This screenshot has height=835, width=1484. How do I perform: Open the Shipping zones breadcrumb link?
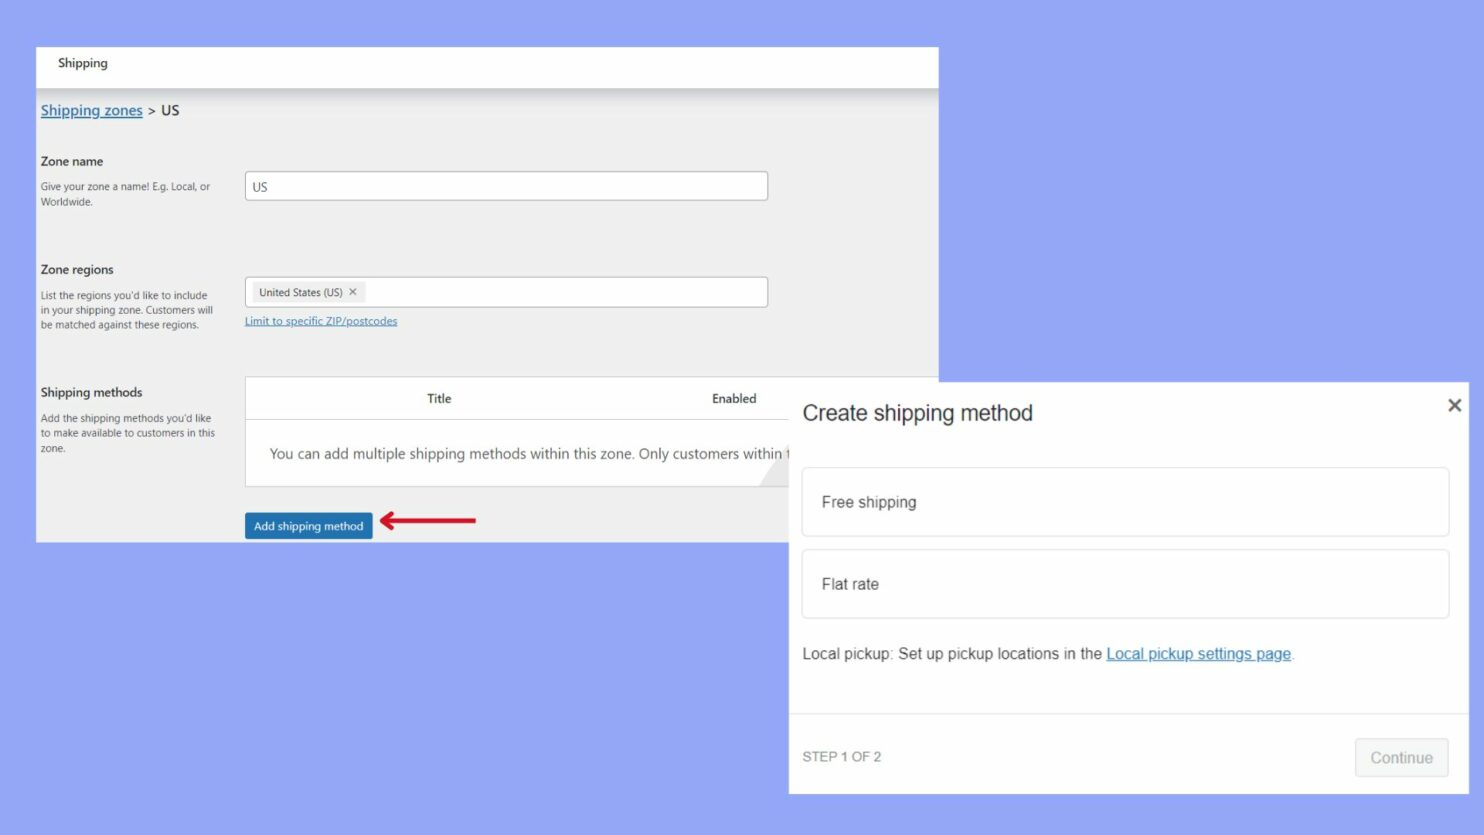[x=91, y=110]
